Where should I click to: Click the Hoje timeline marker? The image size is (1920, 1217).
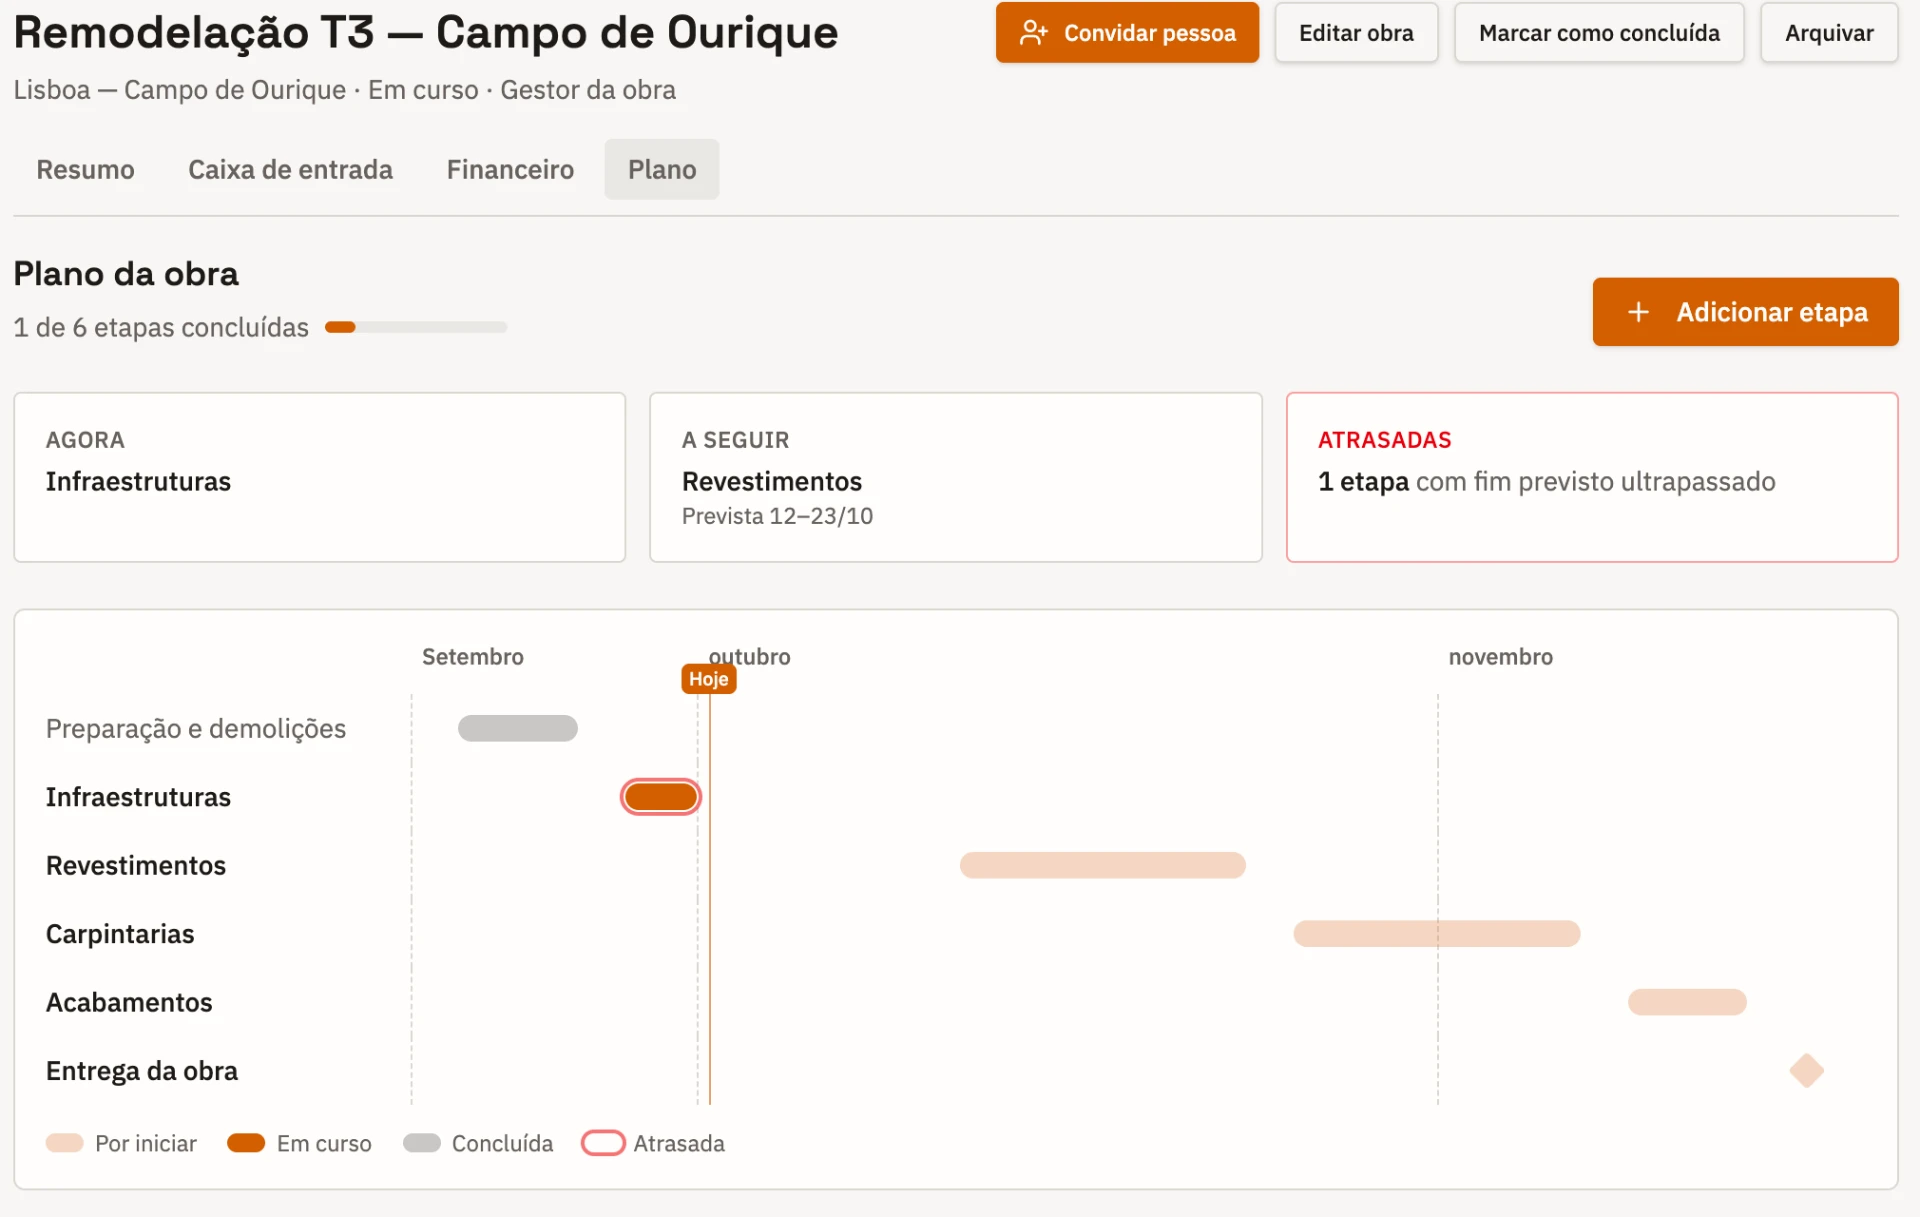pyautogui.click(x=709, y=679)
